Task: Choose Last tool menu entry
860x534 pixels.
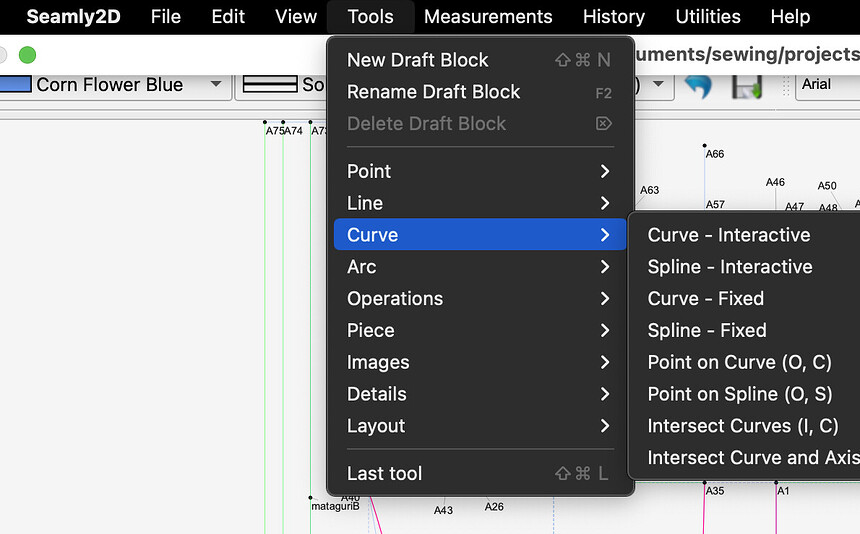Action: (480, 473)
